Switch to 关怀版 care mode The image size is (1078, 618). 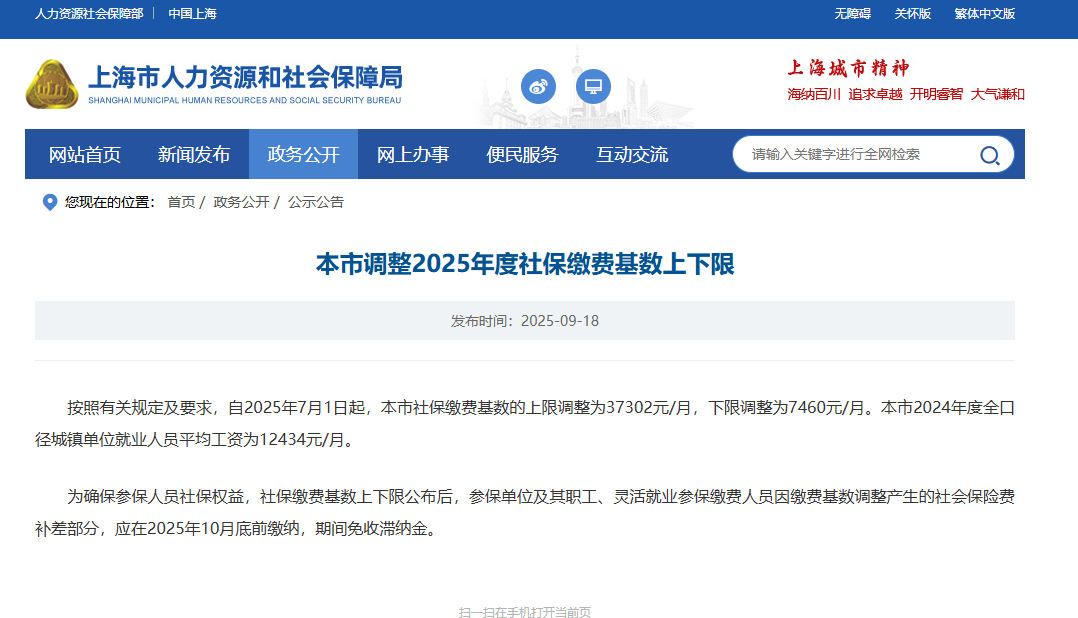click(912, 14)
